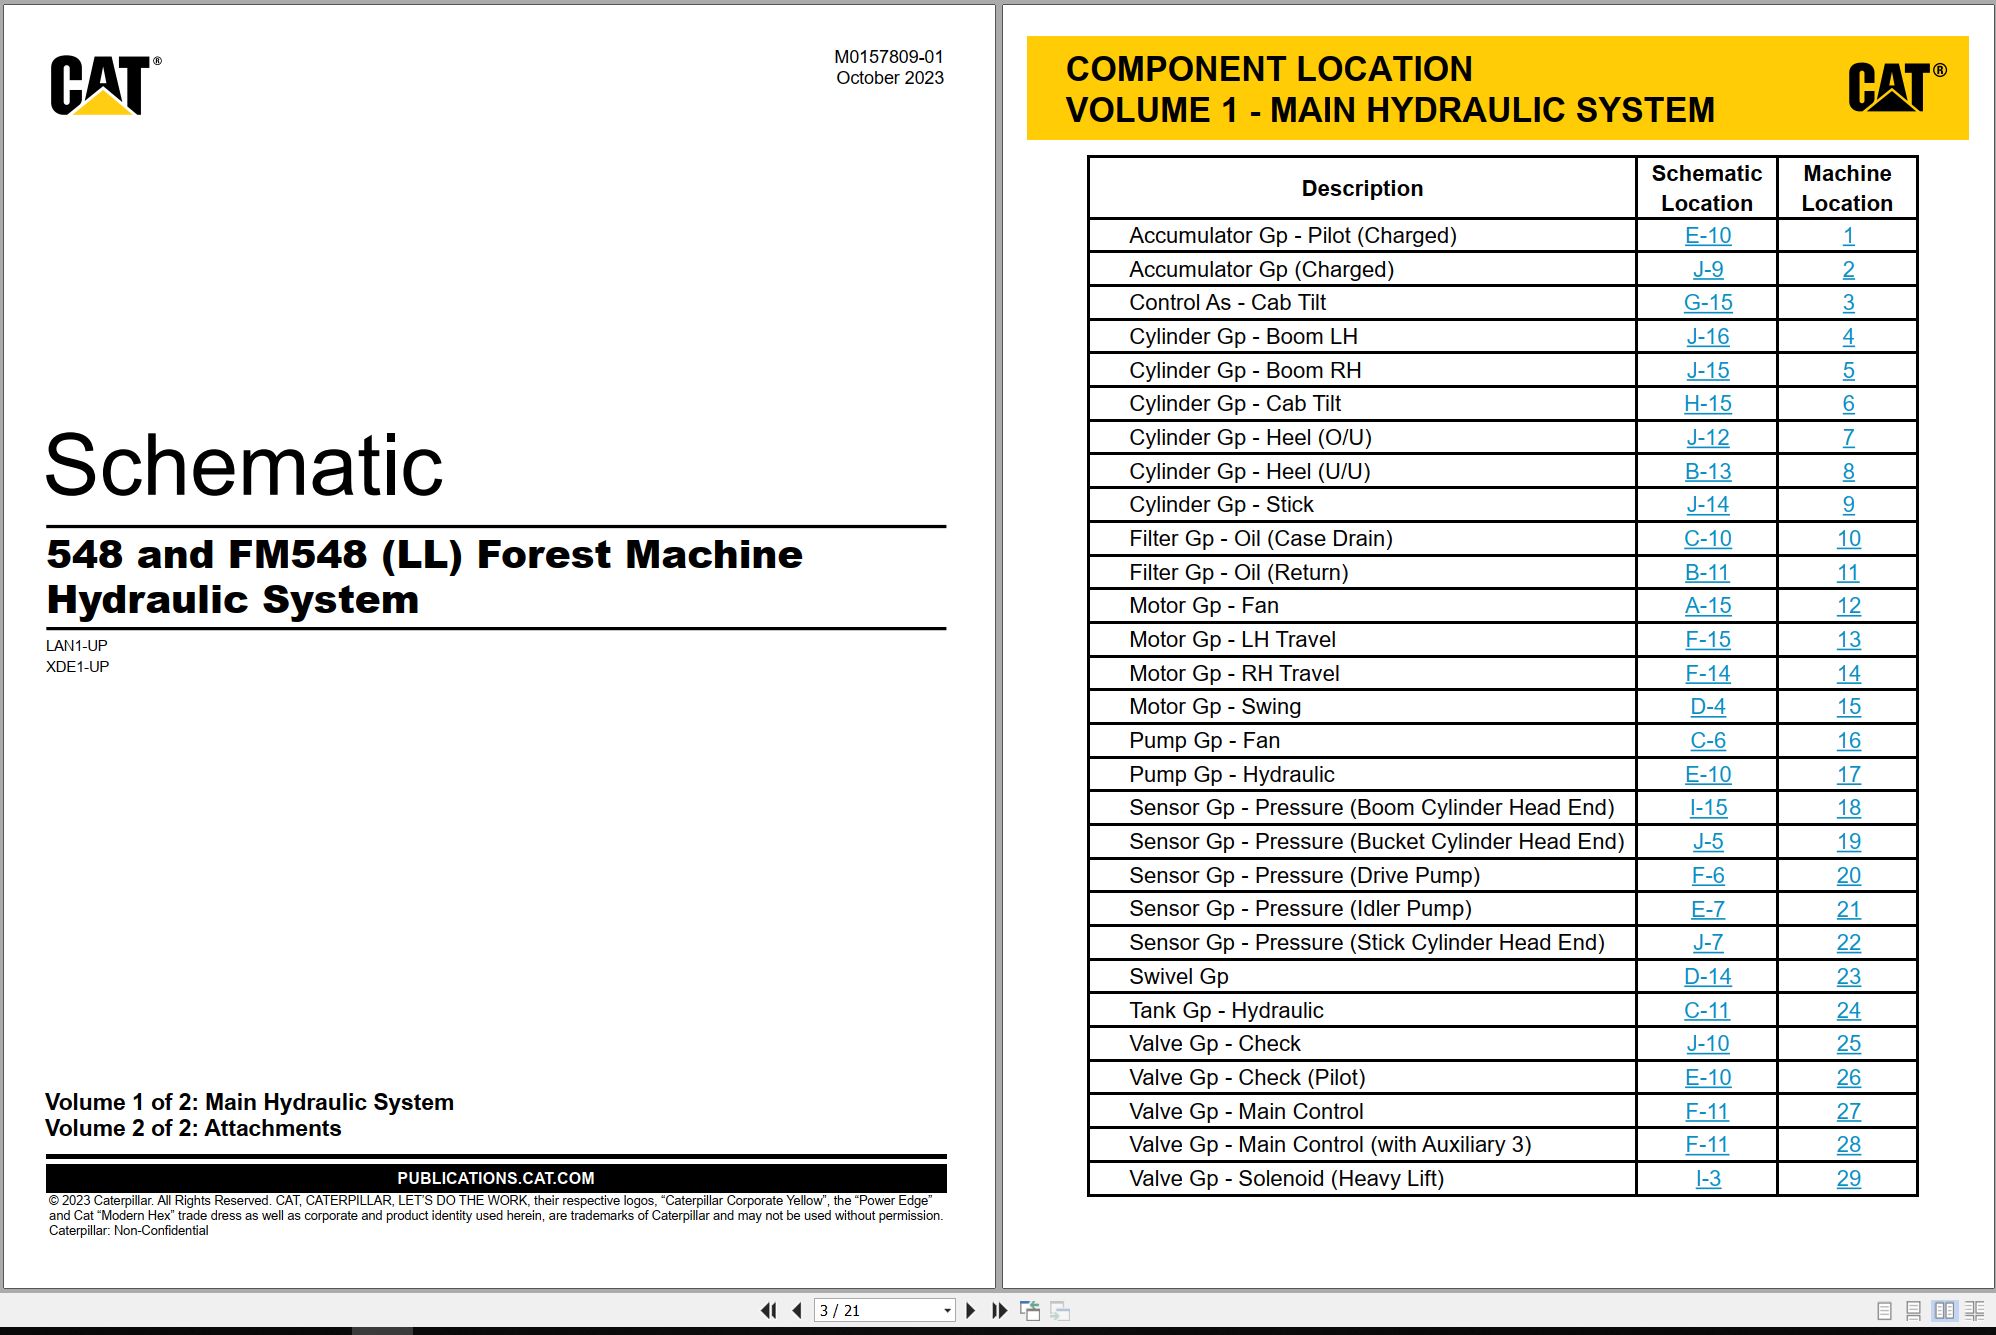Click the go-to-previous-view icon
The height and width of the screenshot is (1335, 1996).
pyautogui.click(x=1030, y=1310)
